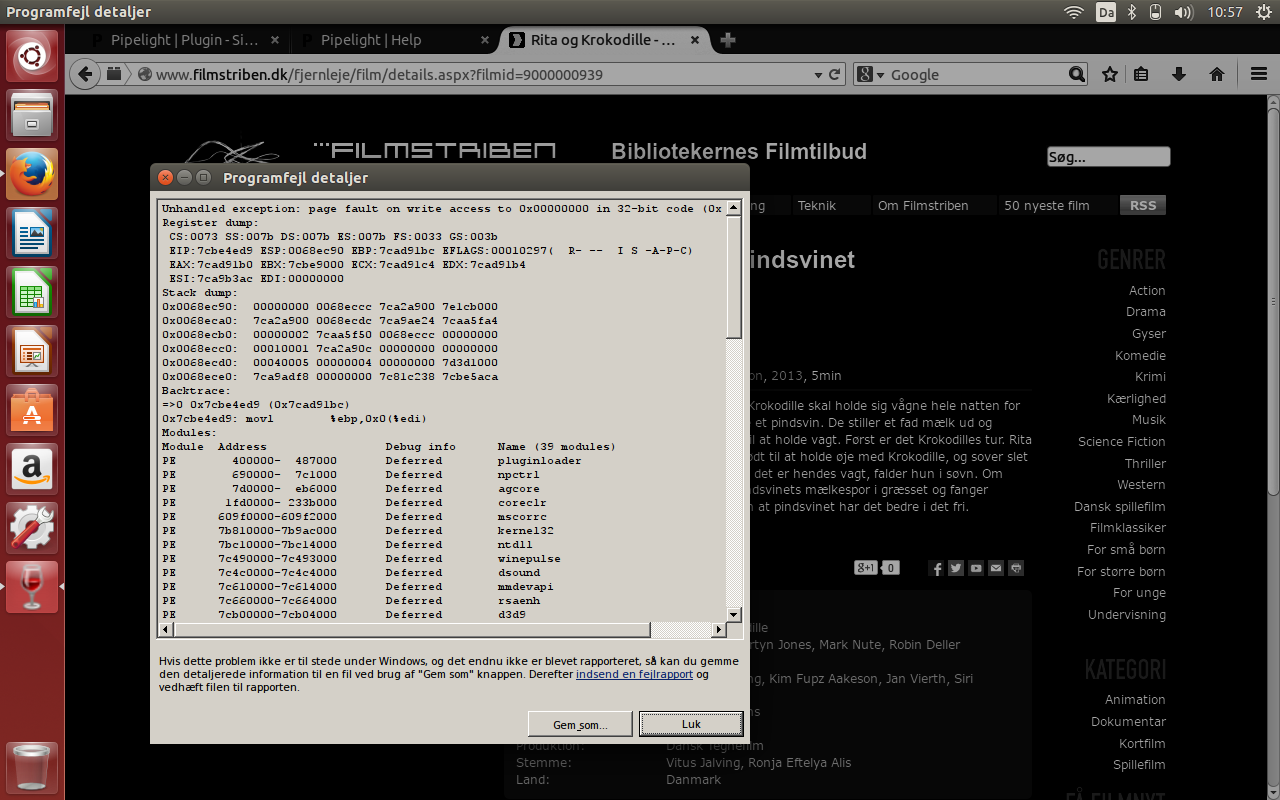This screenshot has width=1280, height=800.
Task: Open the Trash in launcher
Action: pos(32,767)
